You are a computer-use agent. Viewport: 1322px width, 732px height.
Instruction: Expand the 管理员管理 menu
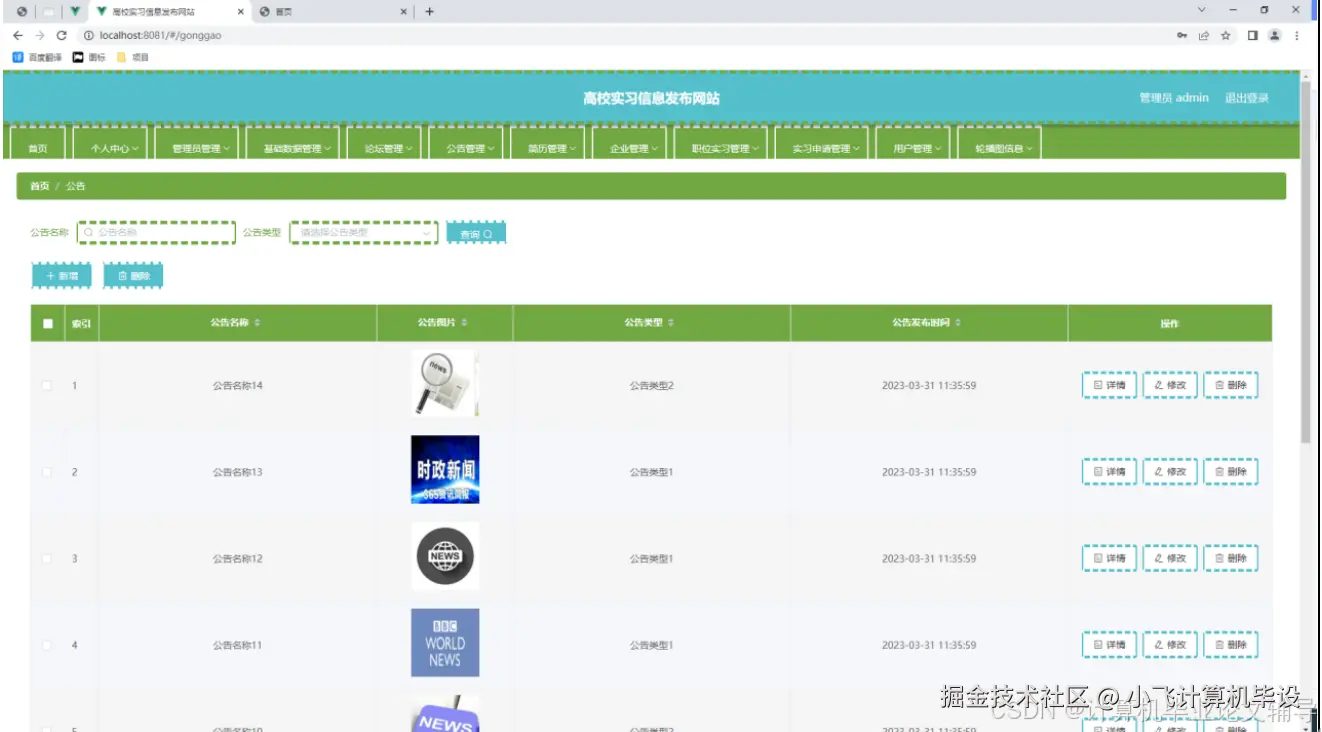(x=196, y=142)
